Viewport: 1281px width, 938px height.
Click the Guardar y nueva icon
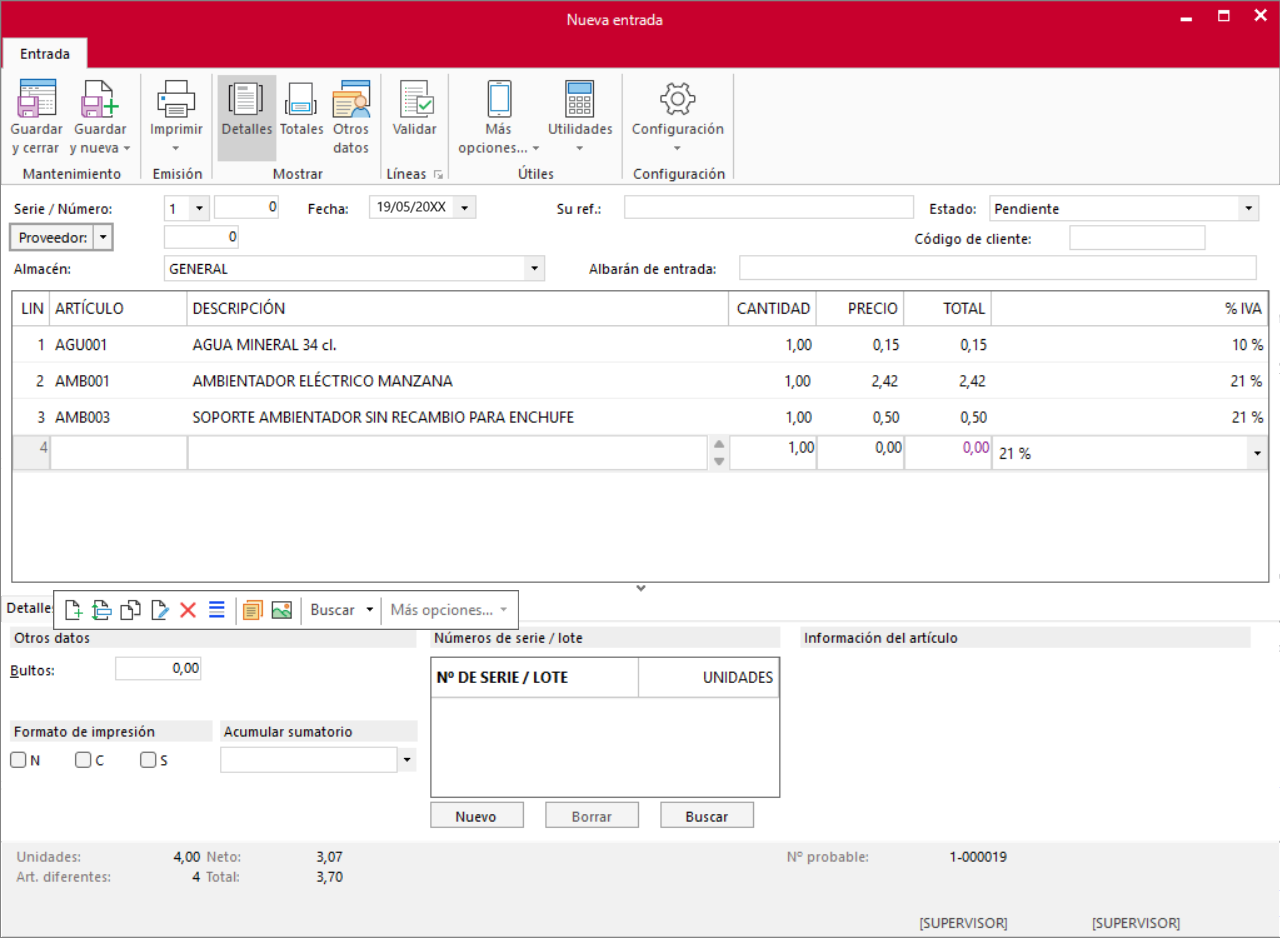pos(100,99)
